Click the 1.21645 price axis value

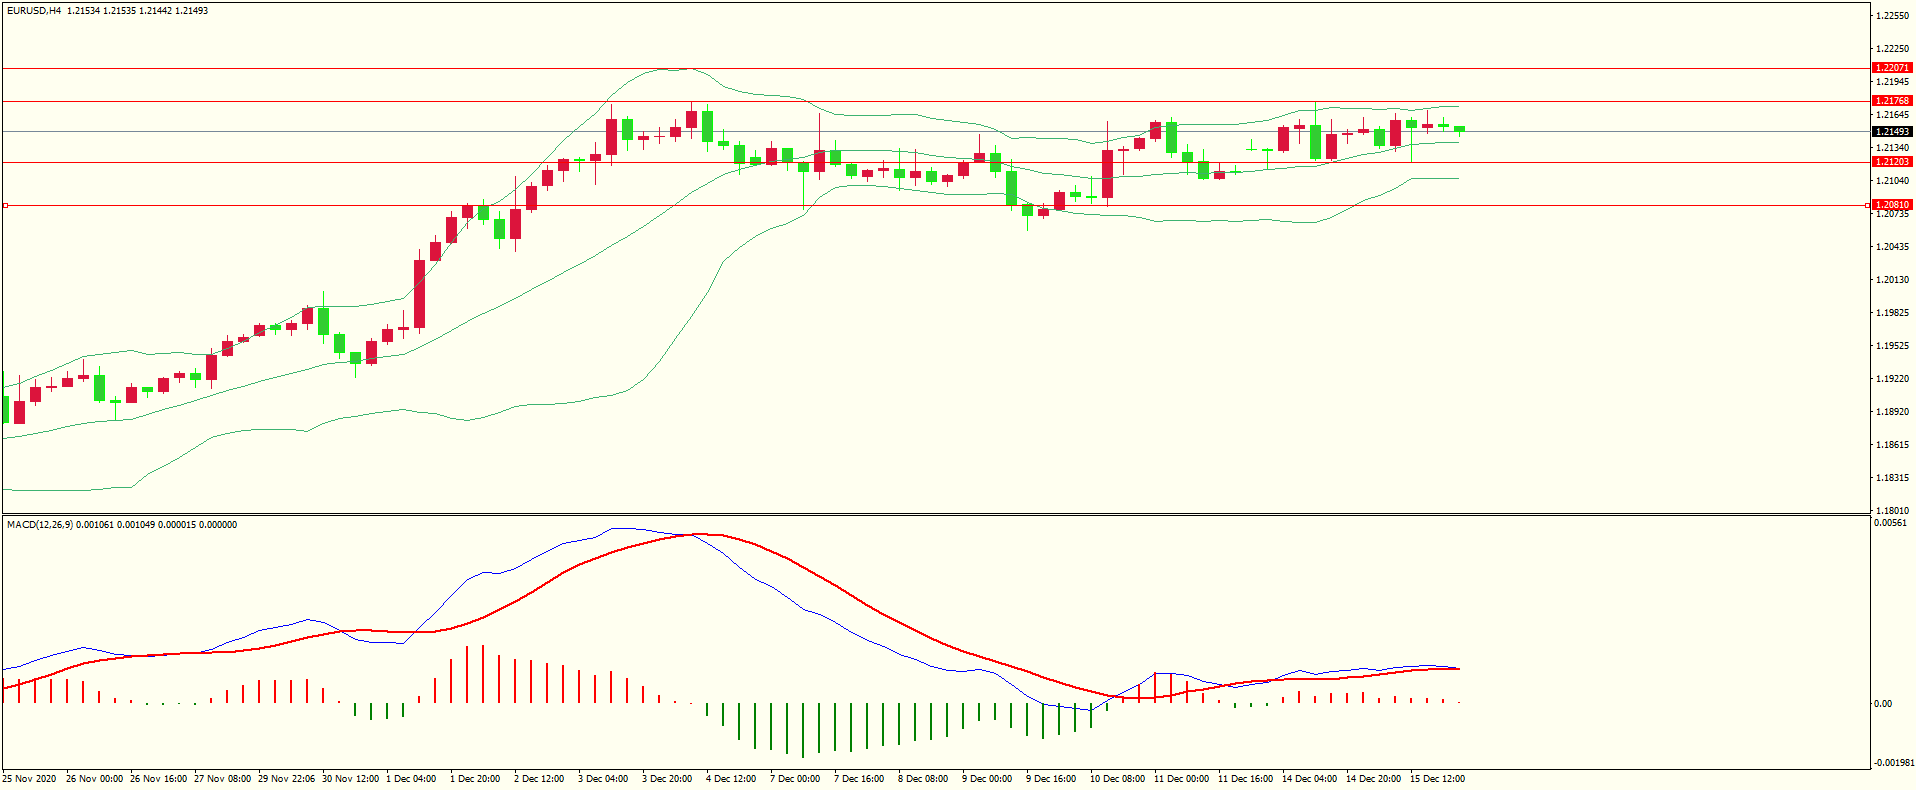[1893, 115]
